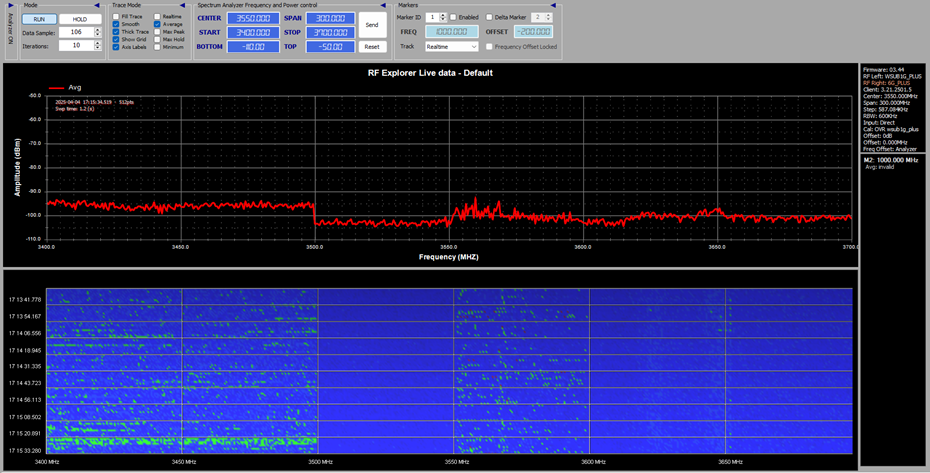Uncheck the Show Grid option
This screenshot has width=930, height=473.
[117, 39]
